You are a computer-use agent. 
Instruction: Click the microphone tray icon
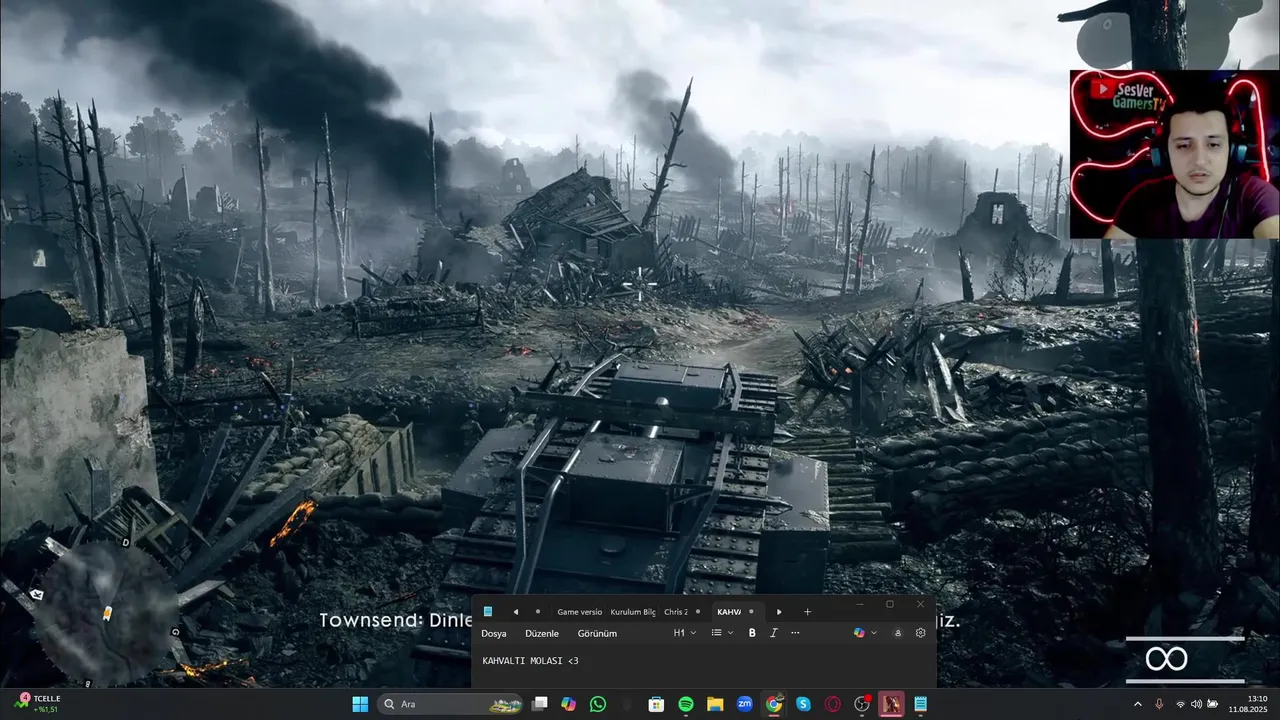coord(1159,704)
